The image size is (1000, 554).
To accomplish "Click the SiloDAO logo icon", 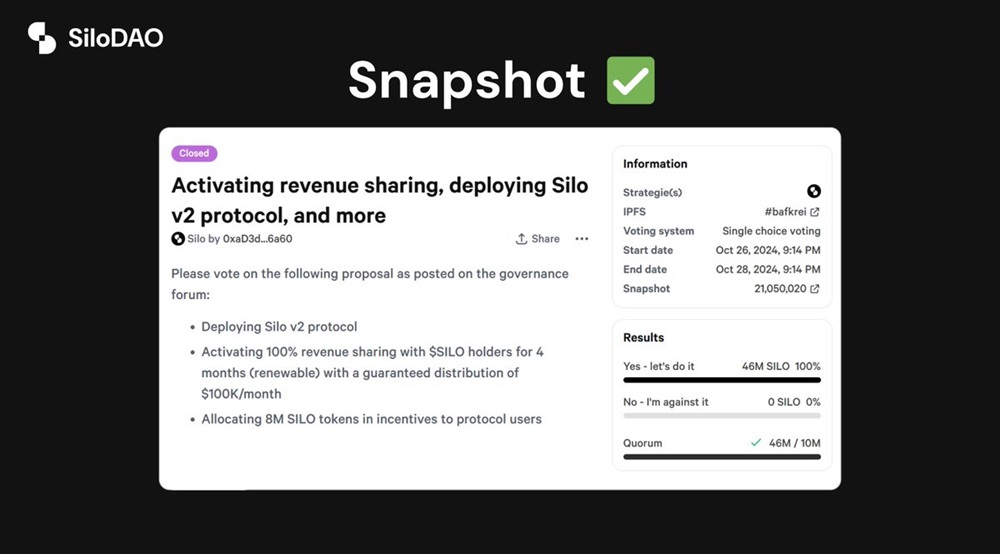I will click(42, 38).
